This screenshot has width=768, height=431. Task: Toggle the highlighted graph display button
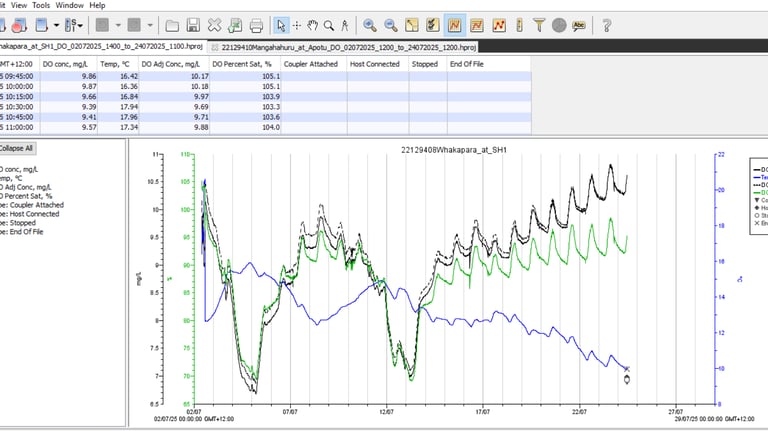click(x=455, y=25)
